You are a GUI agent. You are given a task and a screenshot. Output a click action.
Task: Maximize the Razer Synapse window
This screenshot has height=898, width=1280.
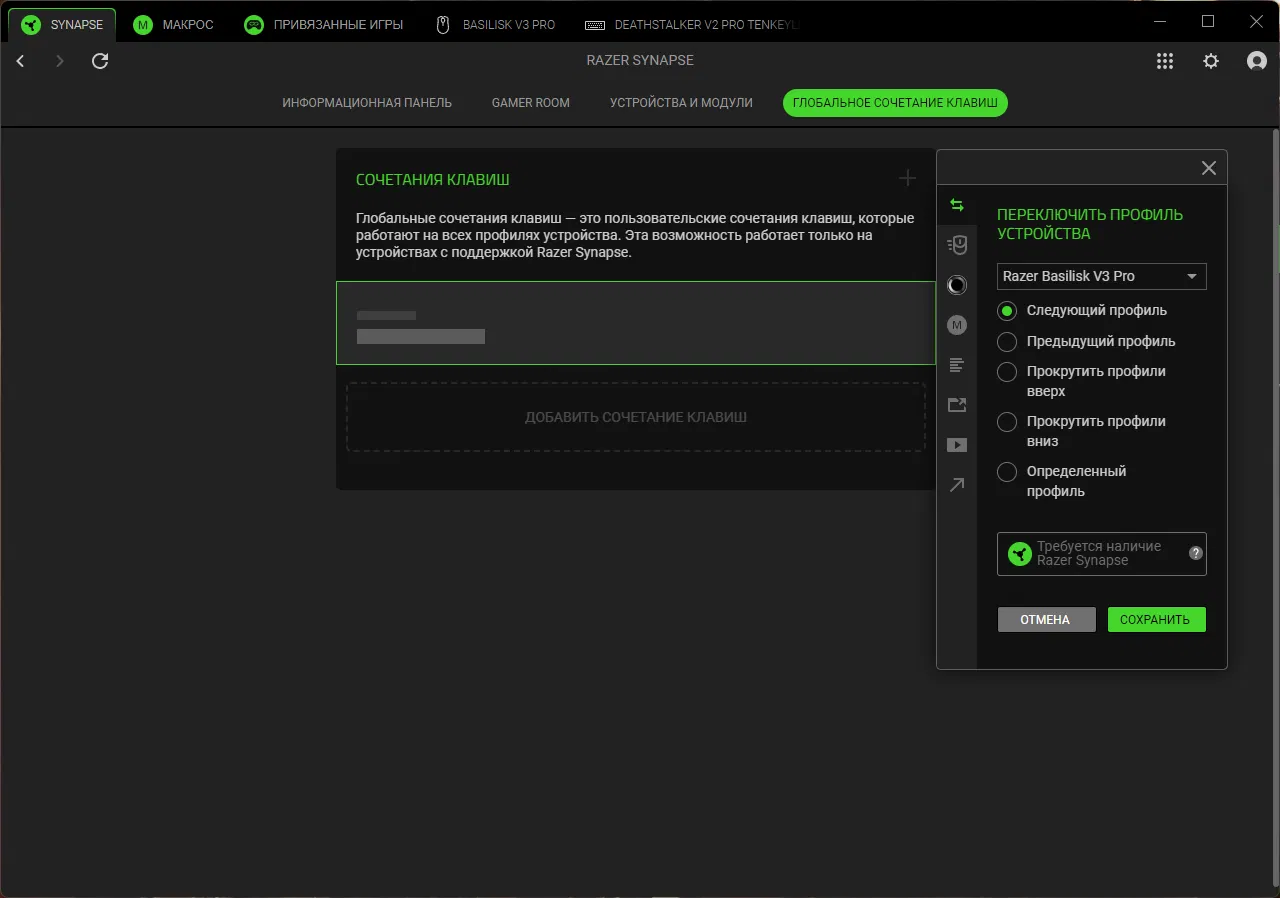[1208, 21]
